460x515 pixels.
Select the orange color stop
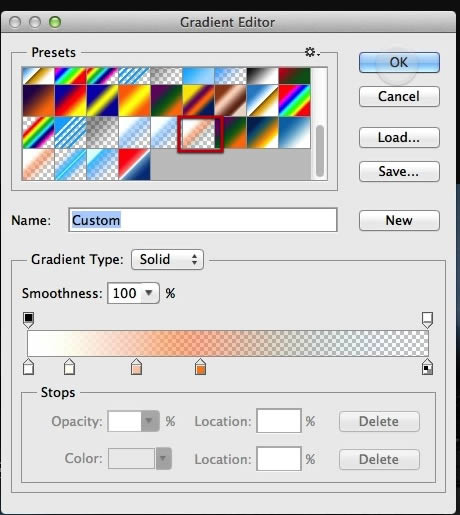tap(200, 367)
